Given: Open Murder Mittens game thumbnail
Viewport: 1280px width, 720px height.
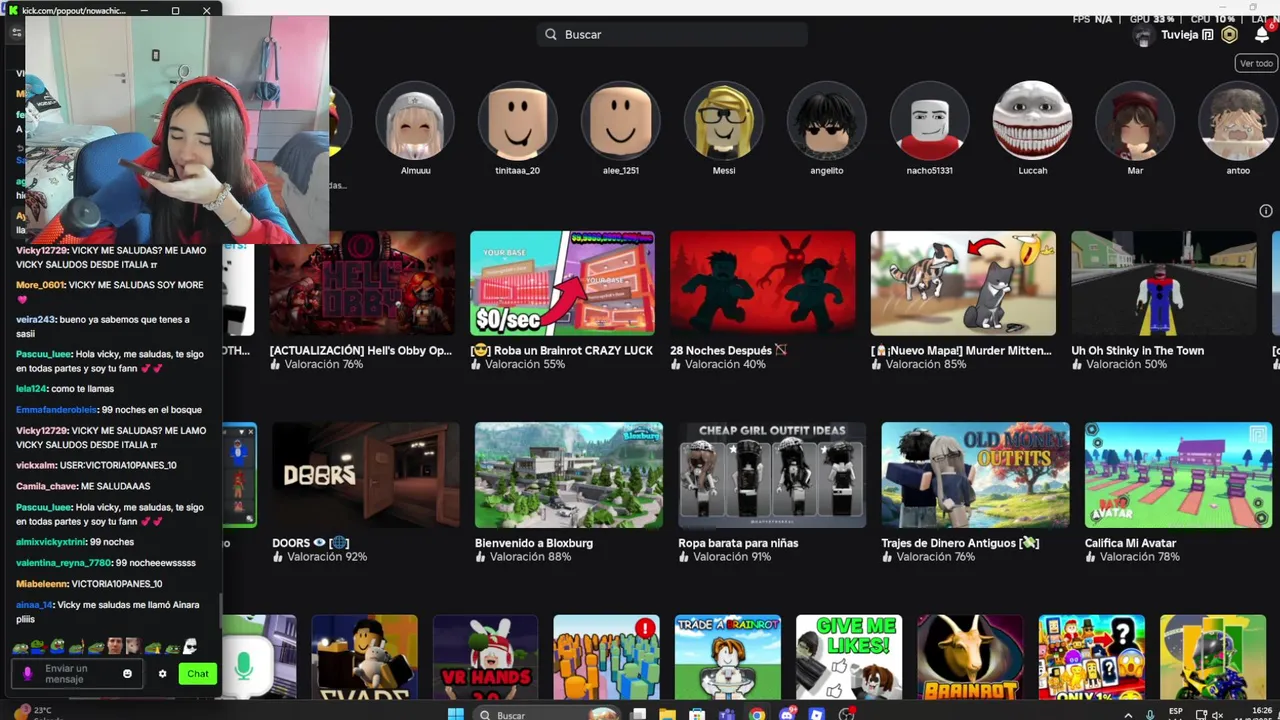Looking at the screenshot, I should (x=963, y=283).
